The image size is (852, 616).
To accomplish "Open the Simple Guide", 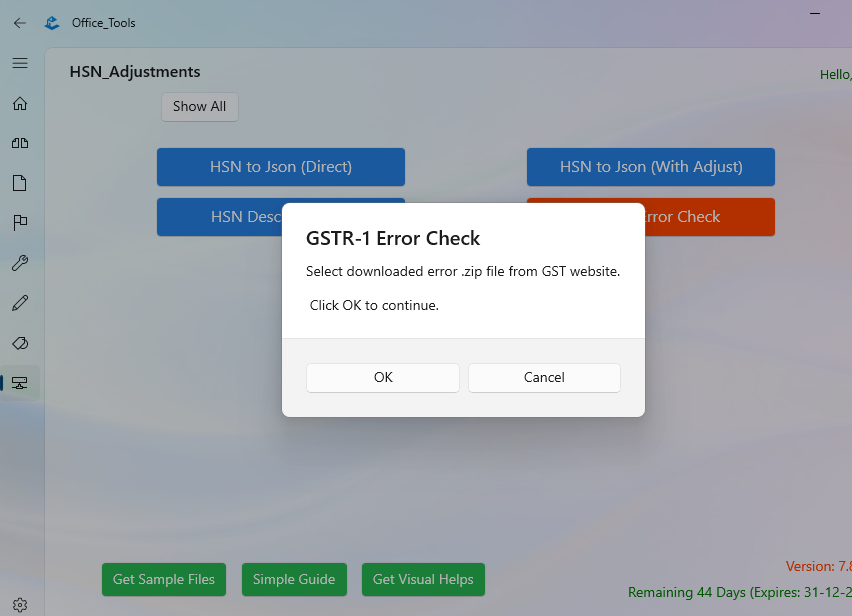I will 294,579.
